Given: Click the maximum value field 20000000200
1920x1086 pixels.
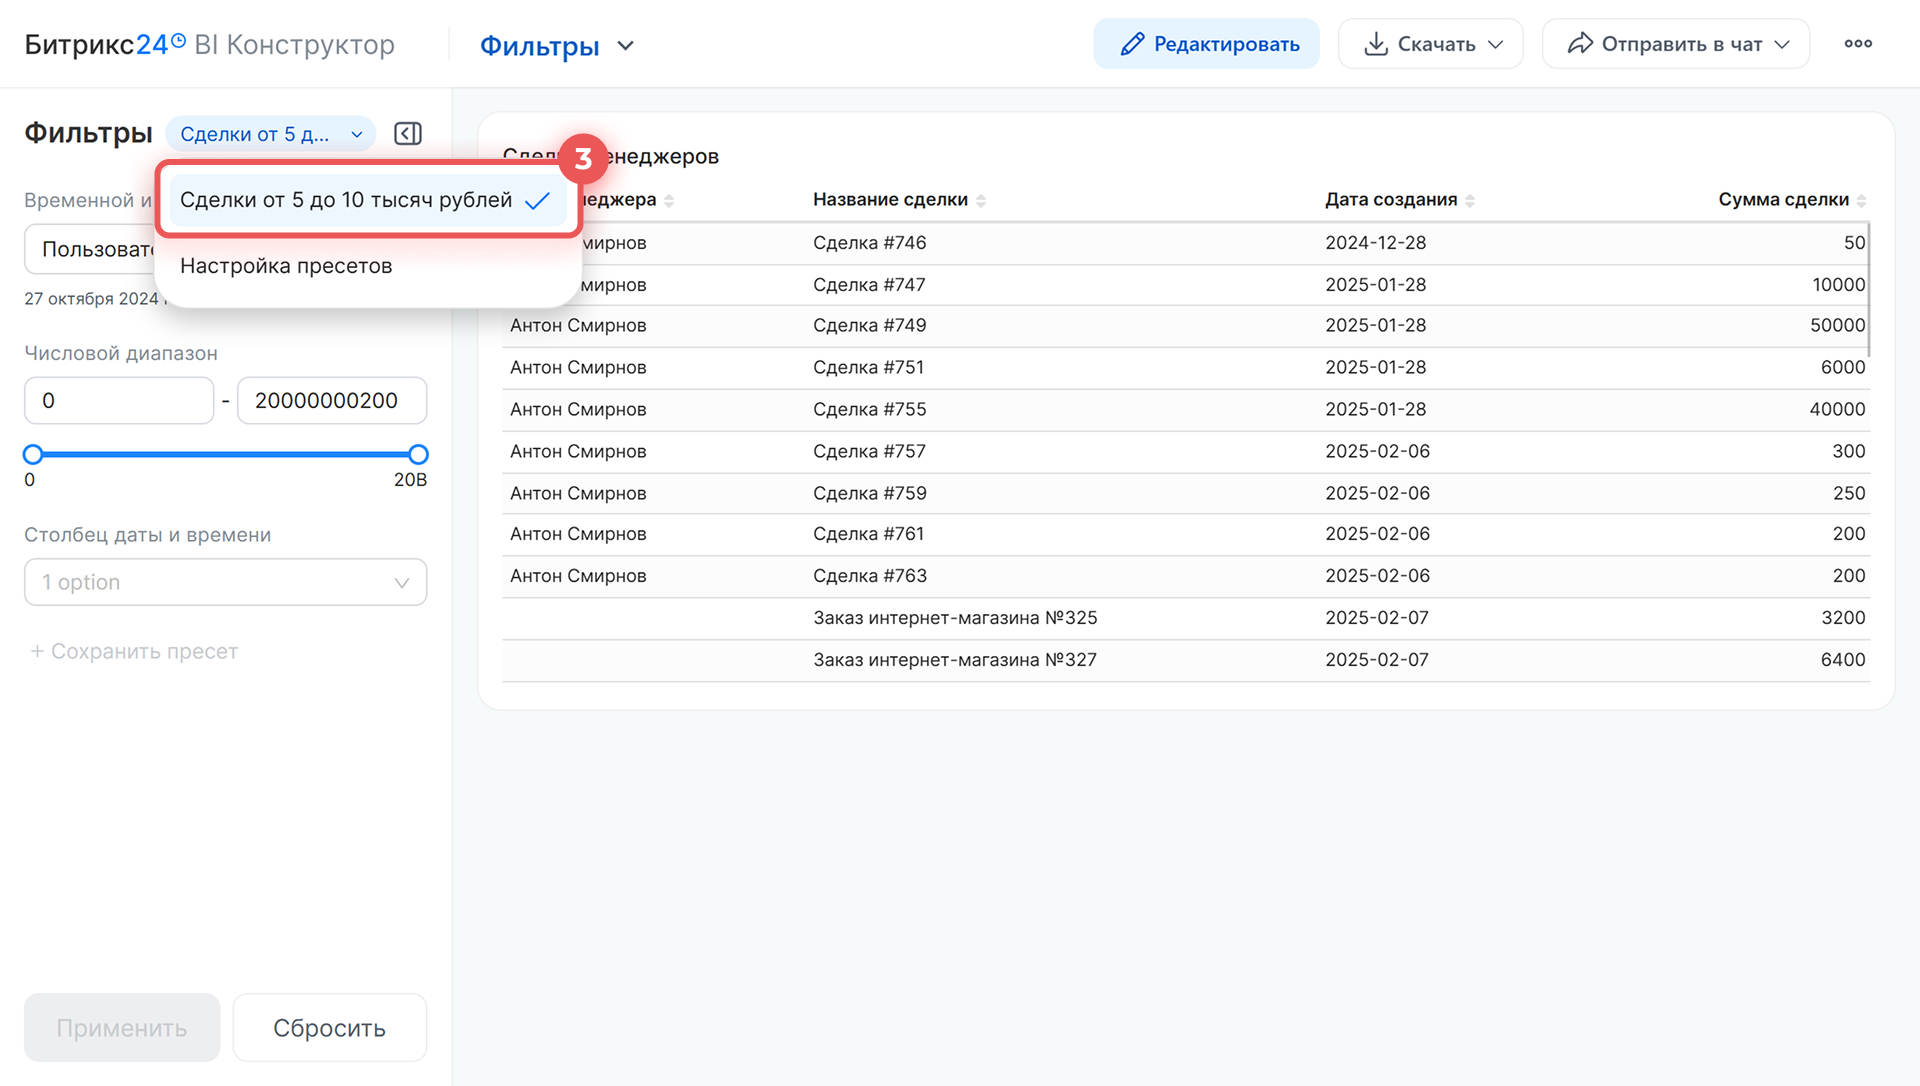Looking at the screenshot, I should tap(331, 401).
